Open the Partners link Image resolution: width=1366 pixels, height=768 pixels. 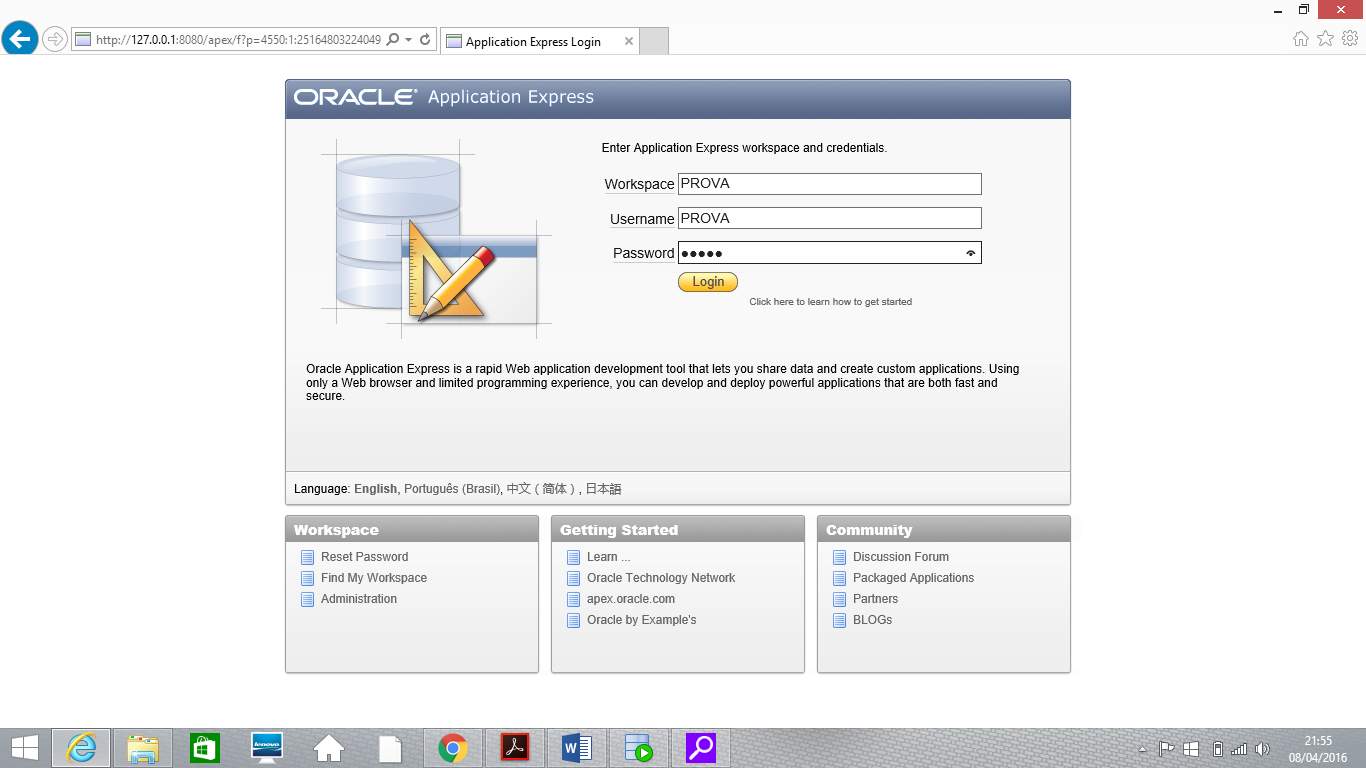coord(875,599)
